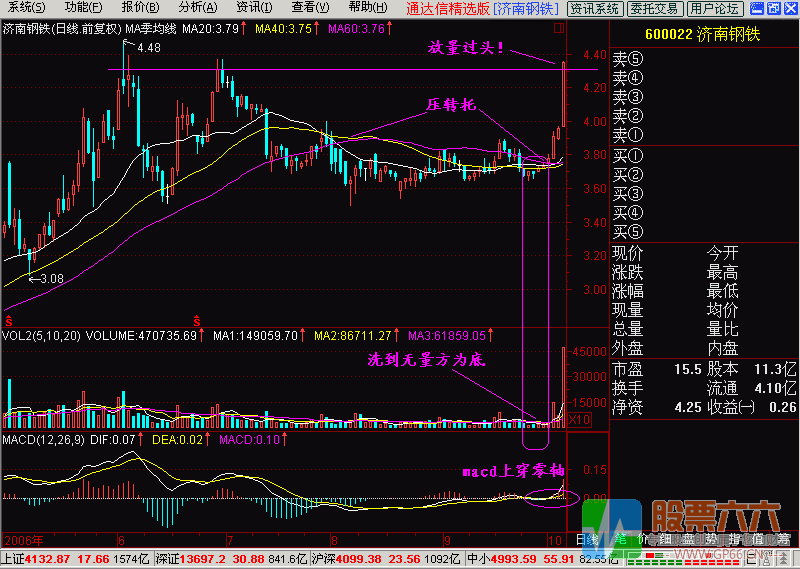
Task: Click the double-arrow icon at status bar's far right
Action: click(x=784, y=560)
